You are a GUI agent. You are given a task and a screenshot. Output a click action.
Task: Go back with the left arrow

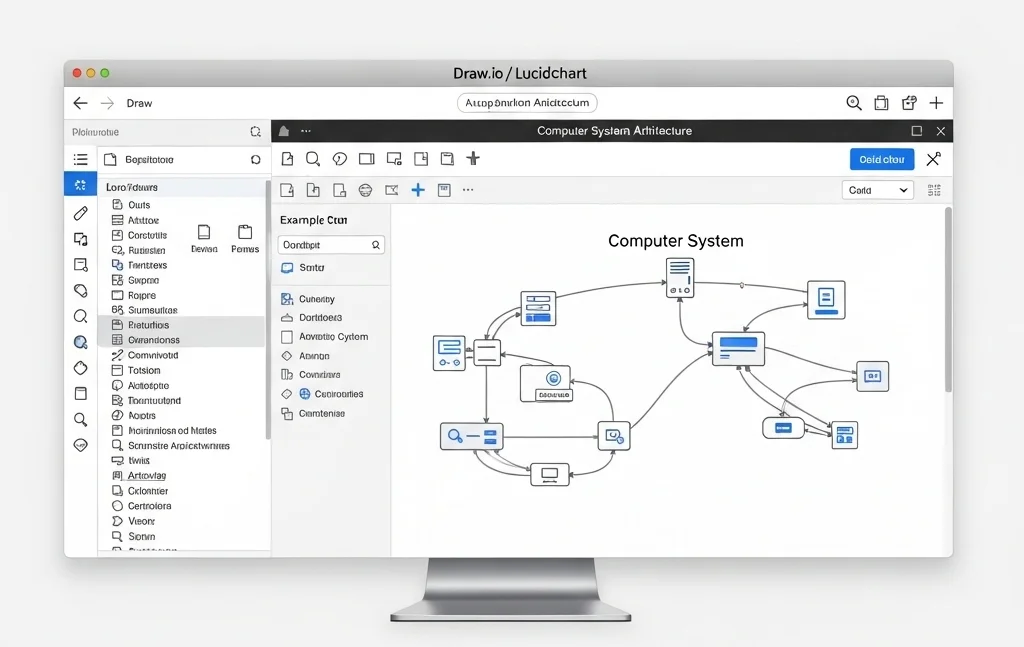click(80, 103)
